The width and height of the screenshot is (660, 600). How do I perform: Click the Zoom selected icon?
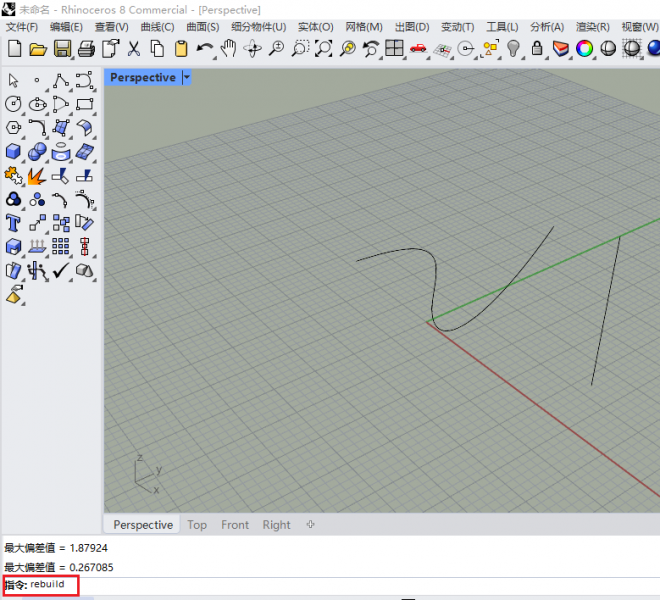click(x=348, y=49)
